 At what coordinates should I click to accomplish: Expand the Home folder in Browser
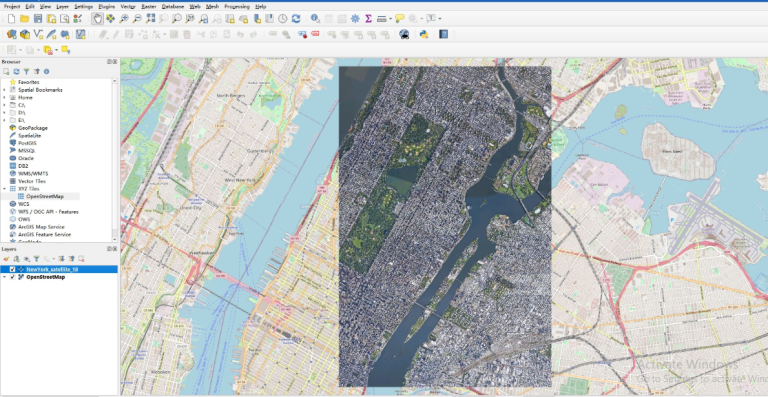(x=4, y=97)
